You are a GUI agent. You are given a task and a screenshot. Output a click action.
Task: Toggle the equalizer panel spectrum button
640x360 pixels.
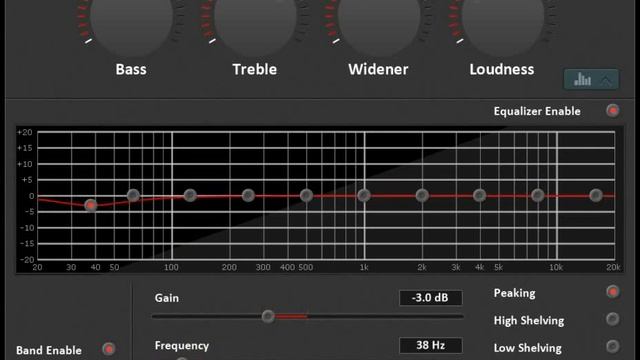(591, 79)
